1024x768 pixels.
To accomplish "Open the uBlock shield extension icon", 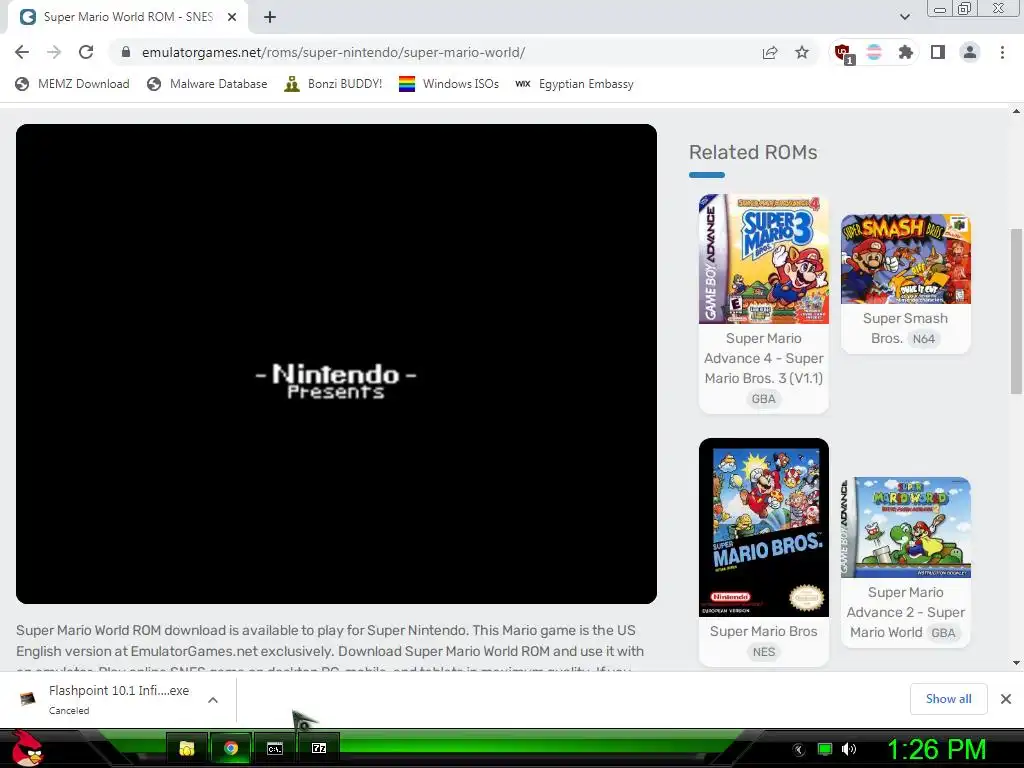I will [843, 53].
